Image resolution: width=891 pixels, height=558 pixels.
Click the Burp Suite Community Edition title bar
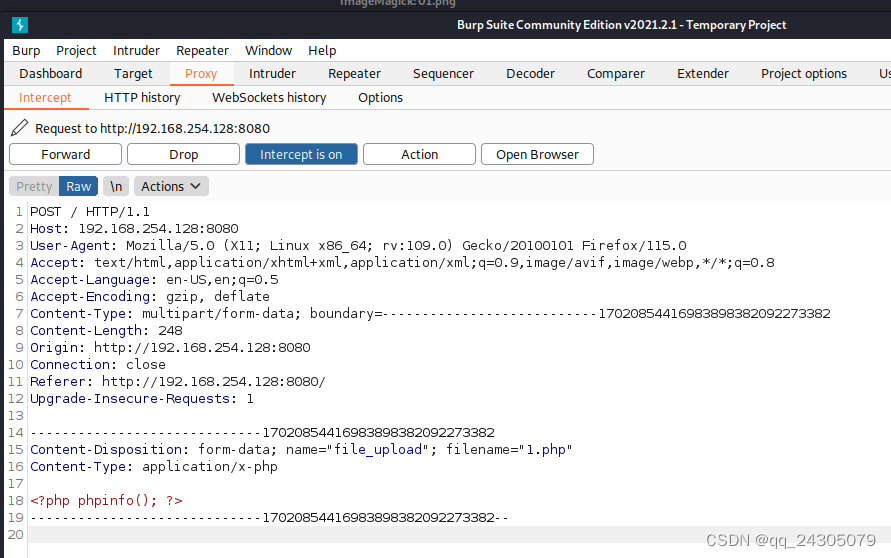pyautogui.click(x=622, y=25)
